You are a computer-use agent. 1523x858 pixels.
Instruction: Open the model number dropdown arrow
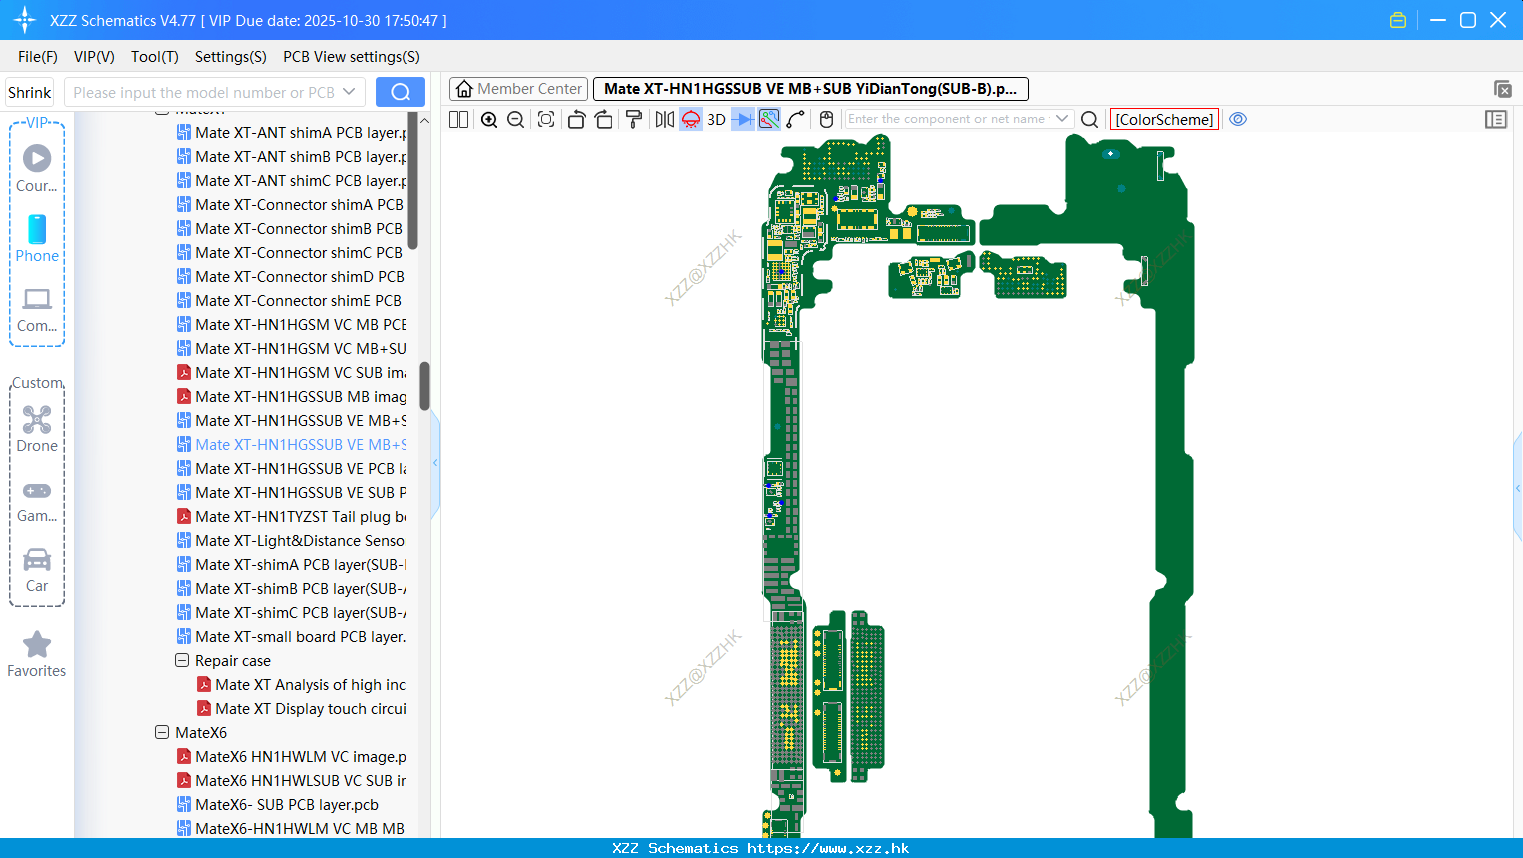[x=349, y=92]
